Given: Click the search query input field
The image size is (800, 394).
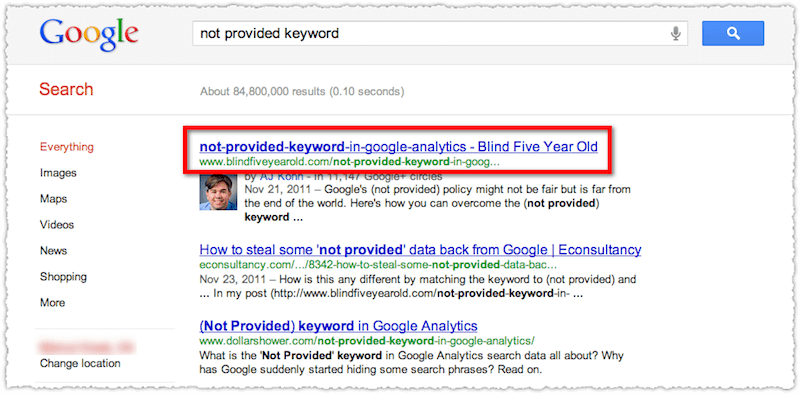Looking at the screenshot, I should pyautogui.click(x=440, y=34).
